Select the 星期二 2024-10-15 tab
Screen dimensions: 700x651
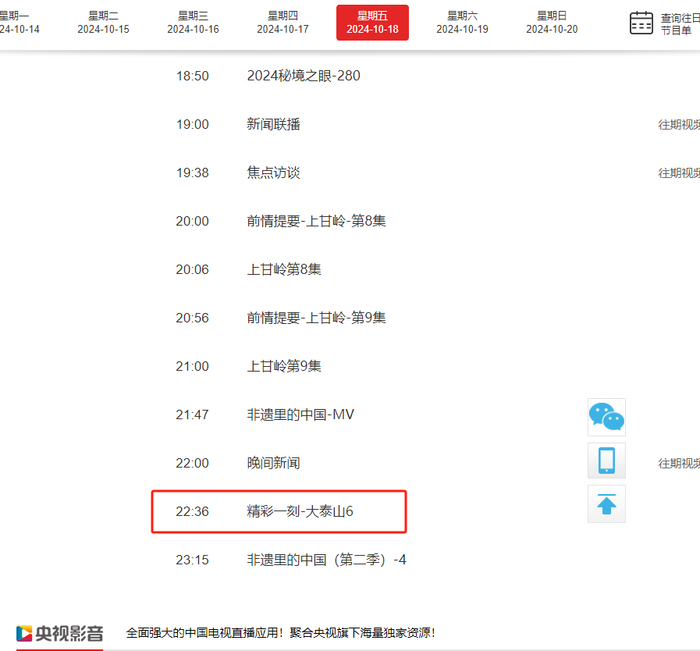(x=103, y=23)
